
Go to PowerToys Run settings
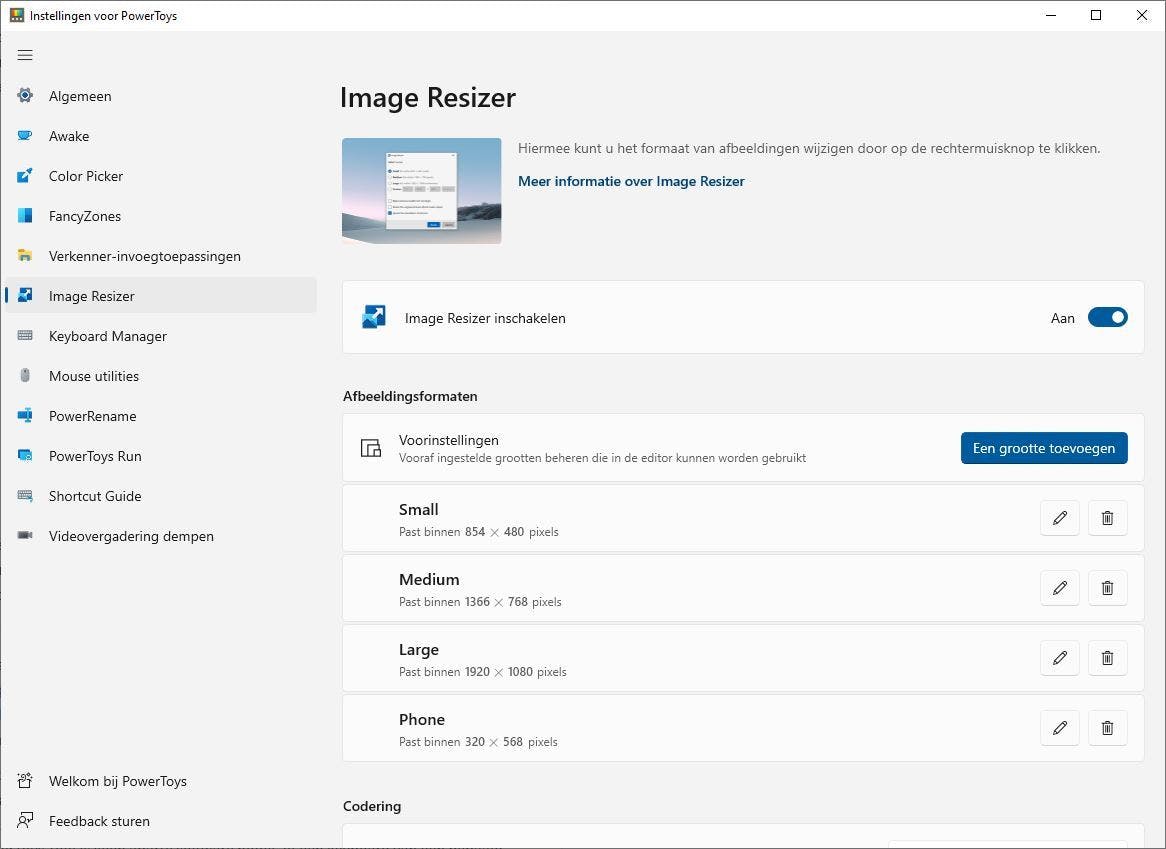pyautogui.click(x=95, y=456)
